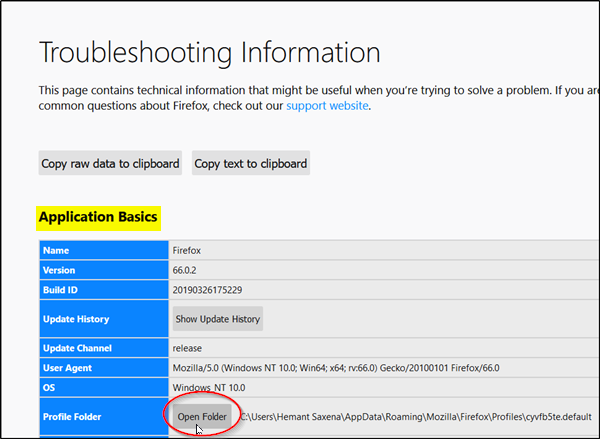Screen dimensions: 600x439
Task: Click the Name row header cell
Action: 102,250
